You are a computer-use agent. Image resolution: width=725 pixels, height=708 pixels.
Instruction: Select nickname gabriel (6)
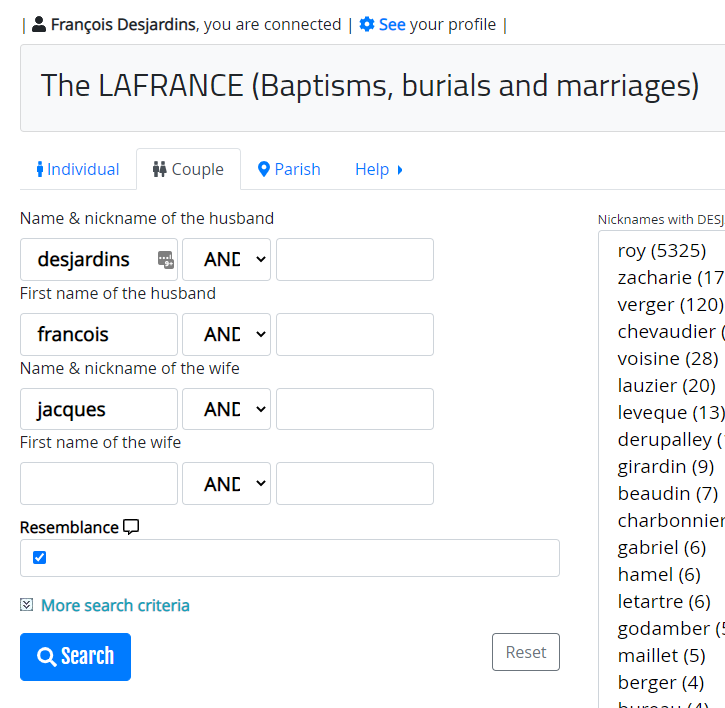(662, 548)
